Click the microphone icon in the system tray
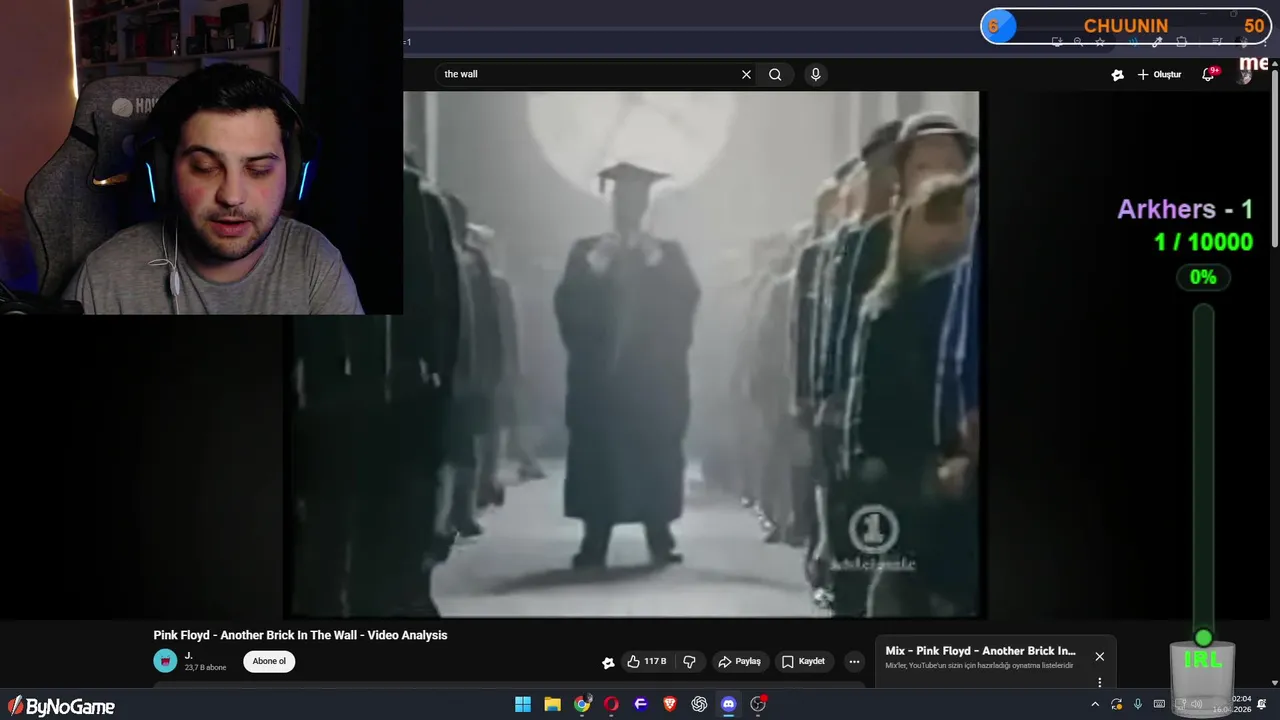The height and width of the screenshot is (720, 1280). tap(1138, 704)
